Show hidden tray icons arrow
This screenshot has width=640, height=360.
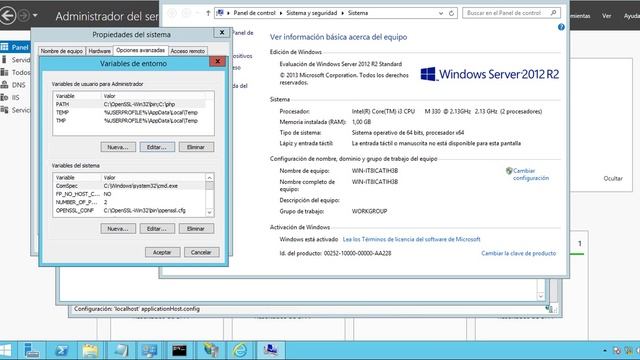(604, 351)
